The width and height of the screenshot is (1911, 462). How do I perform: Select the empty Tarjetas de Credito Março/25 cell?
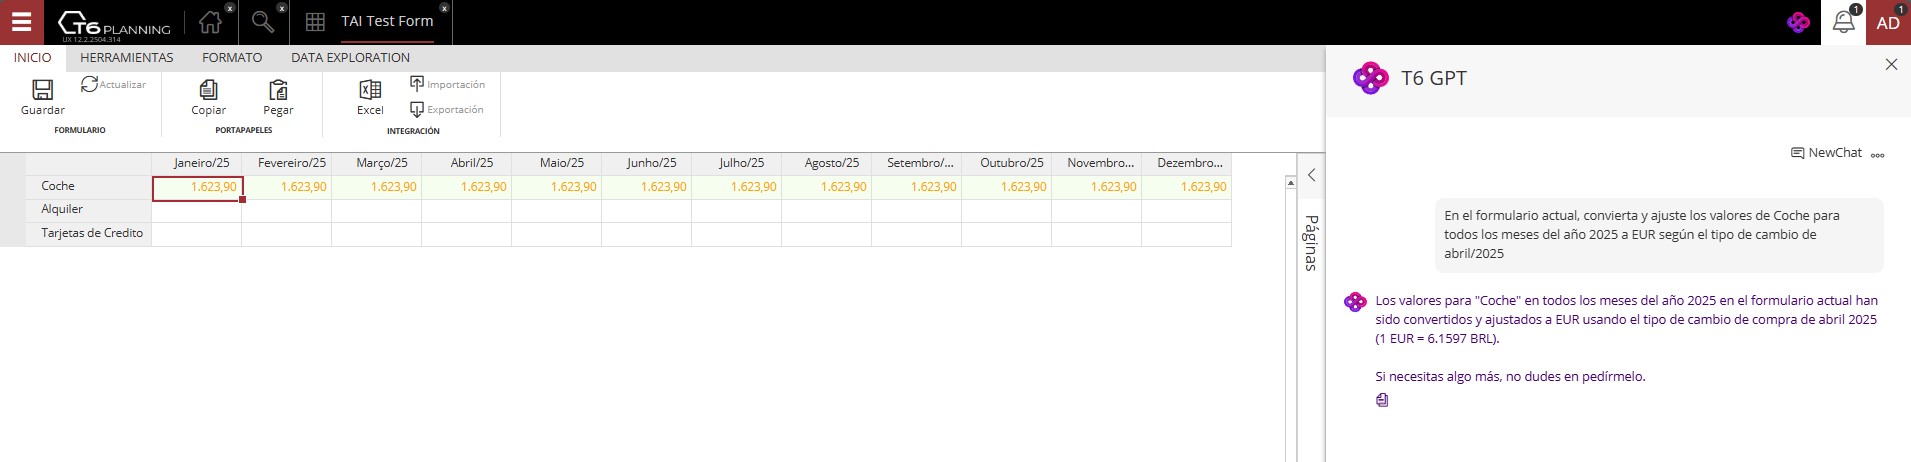click(377, 234)
